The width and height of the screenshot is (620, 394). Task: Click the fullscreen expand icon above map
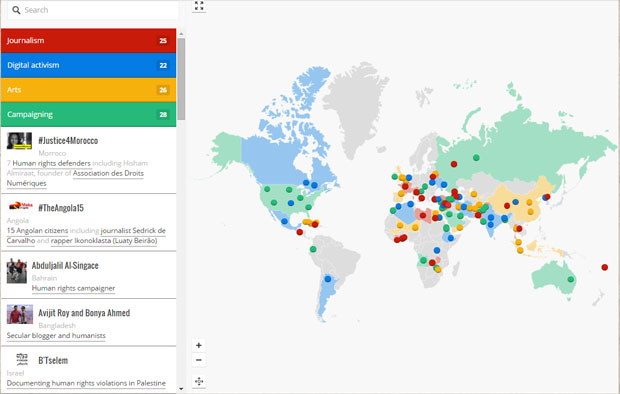(199, 6)
